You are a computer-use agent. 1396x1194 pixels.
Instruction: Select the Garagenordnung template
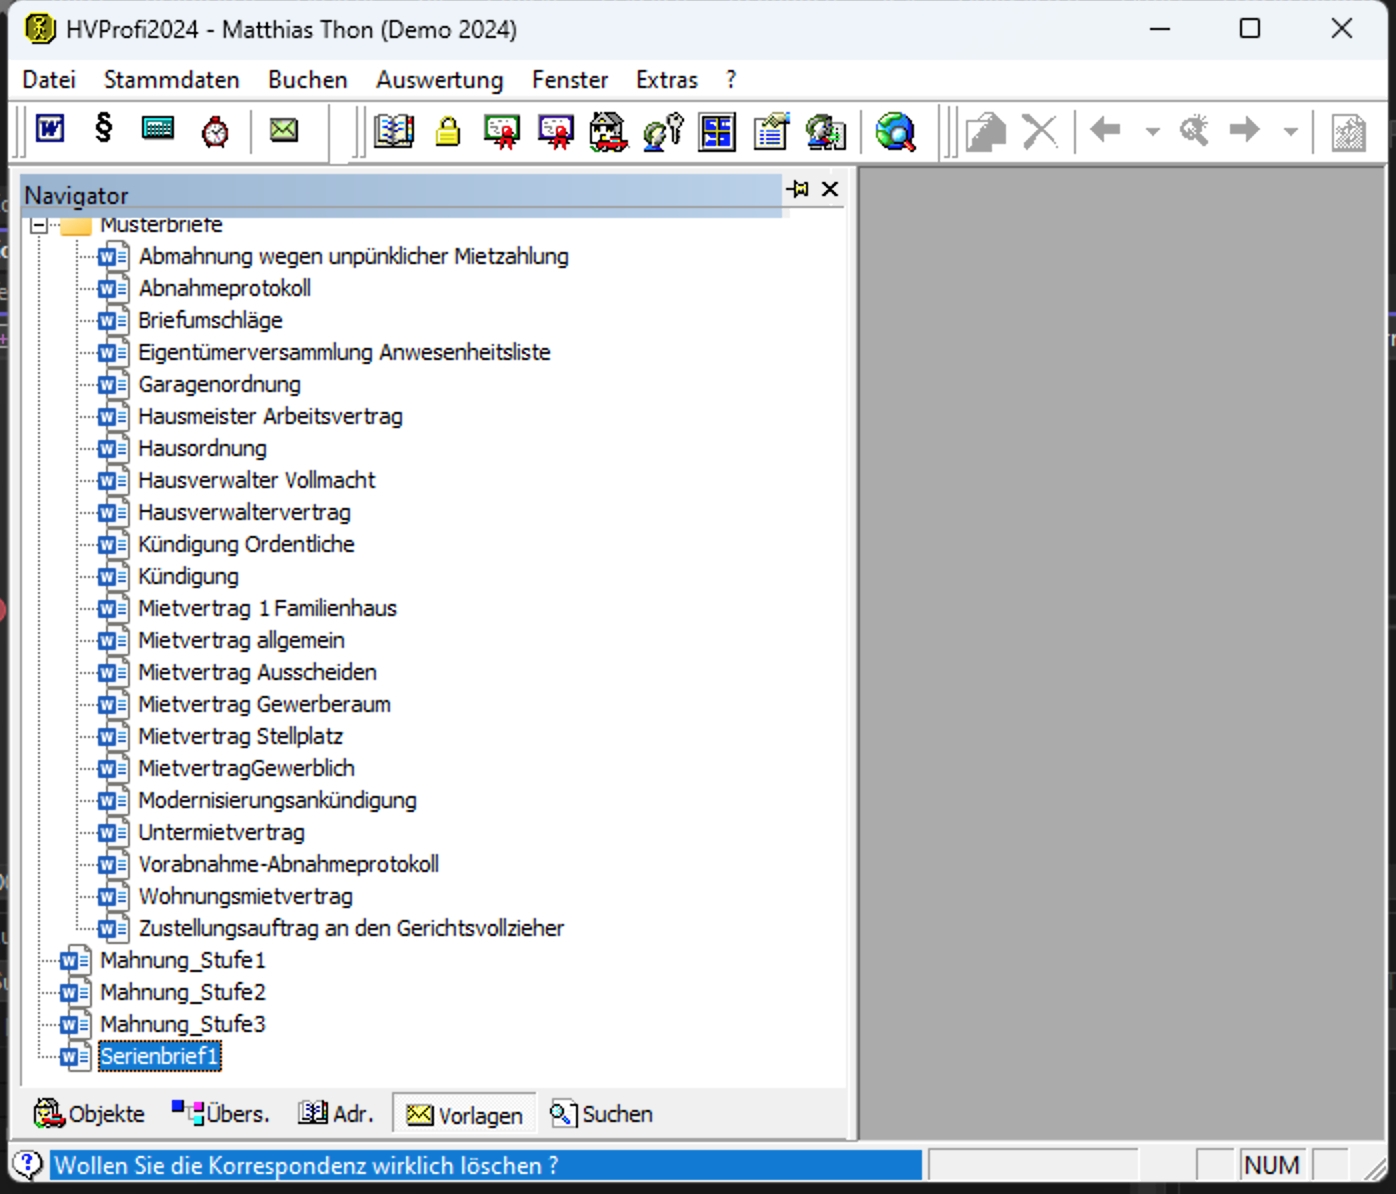pyautogui.click(x=220, y=385)
